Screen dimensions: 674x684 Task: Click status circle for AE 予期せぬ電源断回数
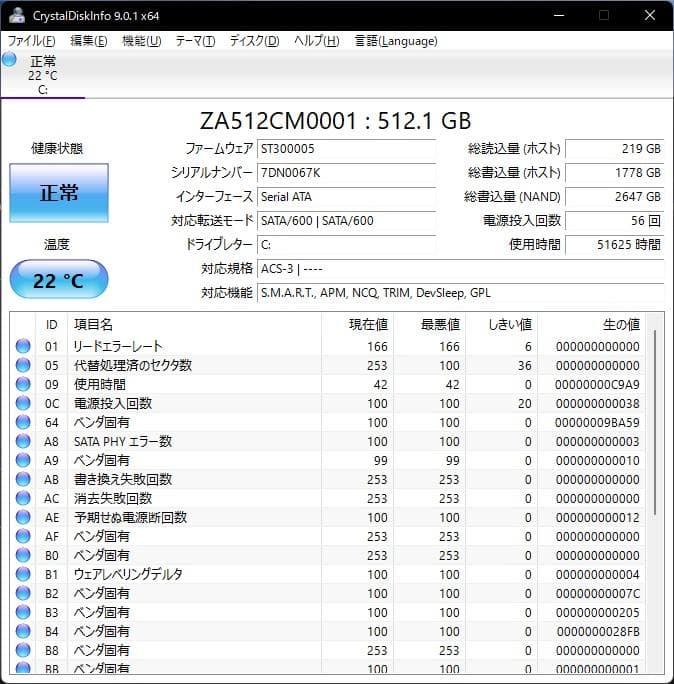[x=23, y=517]
